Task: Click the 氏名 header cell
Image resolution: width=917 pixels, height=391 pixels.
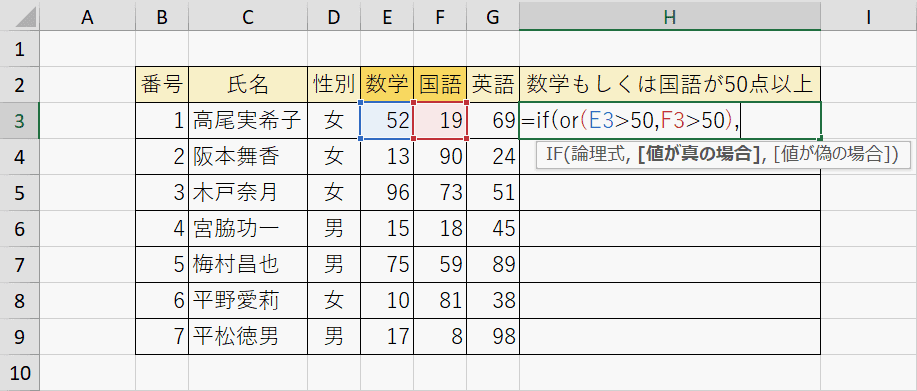Action: pyautogui.click(x=248, y=85)
